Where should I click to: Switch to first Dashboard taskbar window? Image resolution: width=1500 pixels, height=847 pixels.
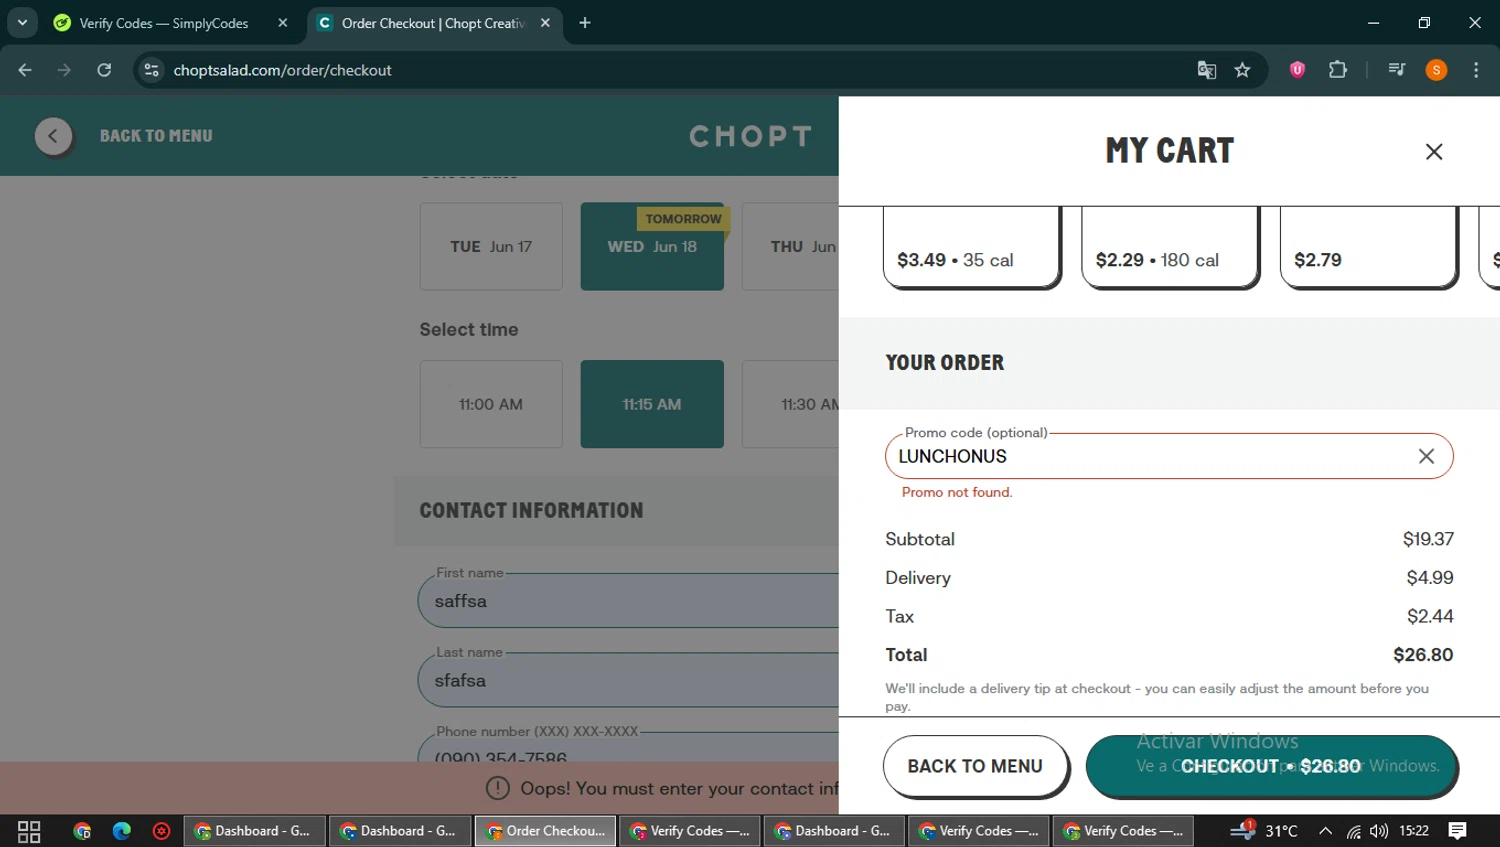pyautogui.click(x=255, y=831)
